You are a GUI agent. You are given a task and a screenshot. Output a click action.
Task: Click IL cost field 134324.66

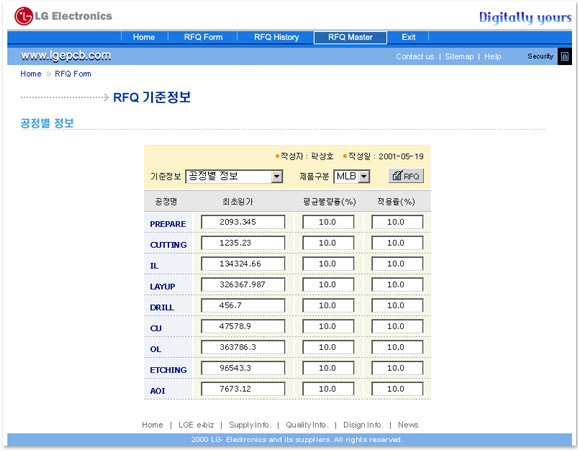click(x=243, y=264)
